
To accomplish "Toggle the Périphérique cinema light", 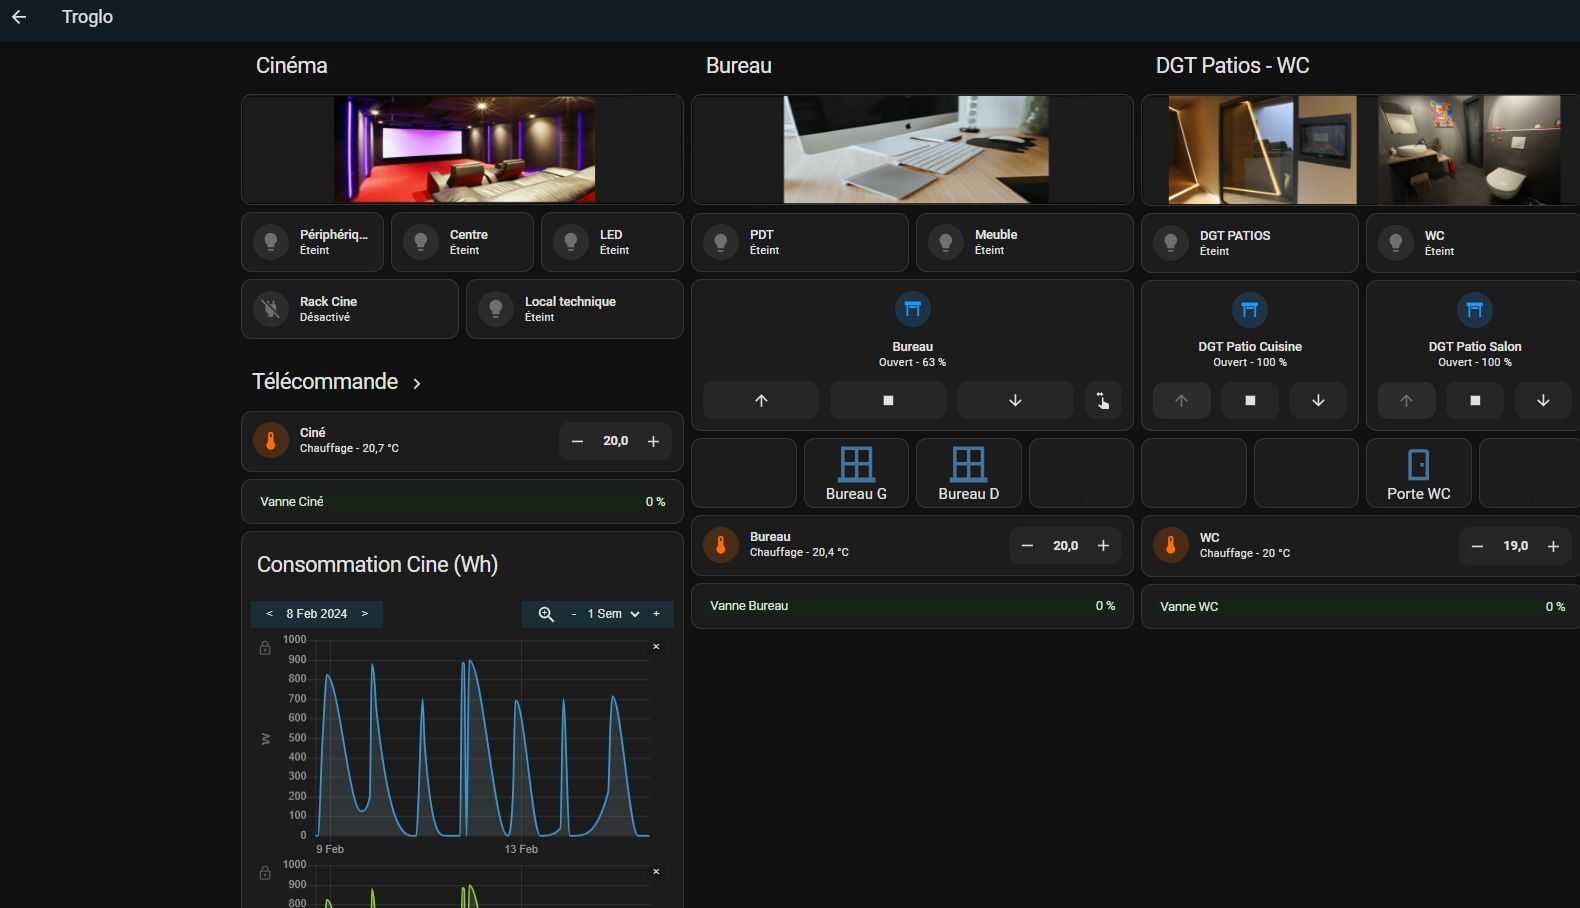I will click(x=312, y=242).
